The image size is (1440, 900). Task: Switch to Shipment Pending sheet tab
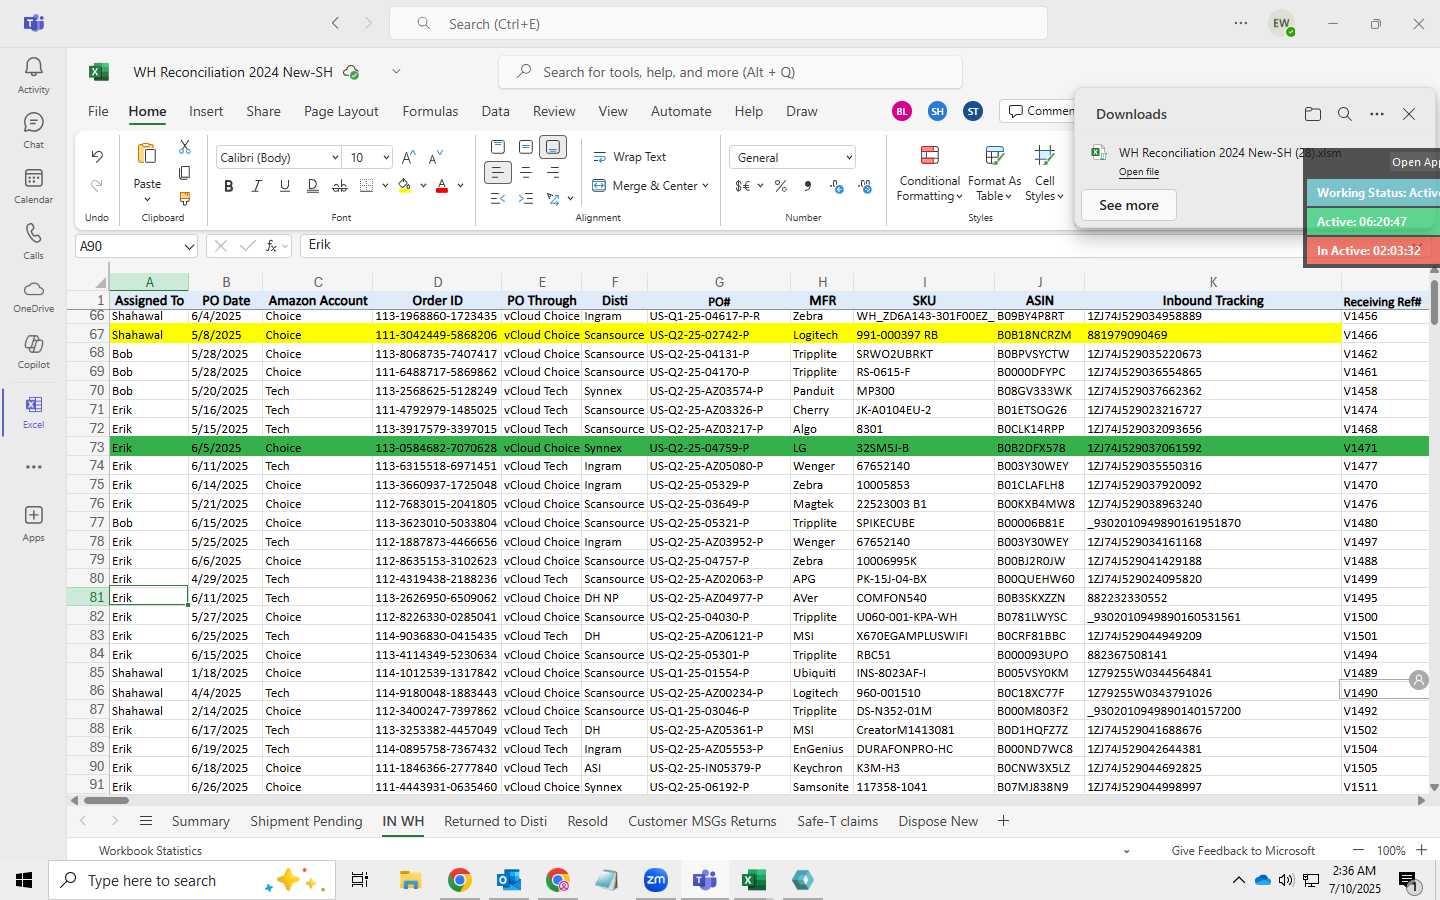[x=306, y=821]
